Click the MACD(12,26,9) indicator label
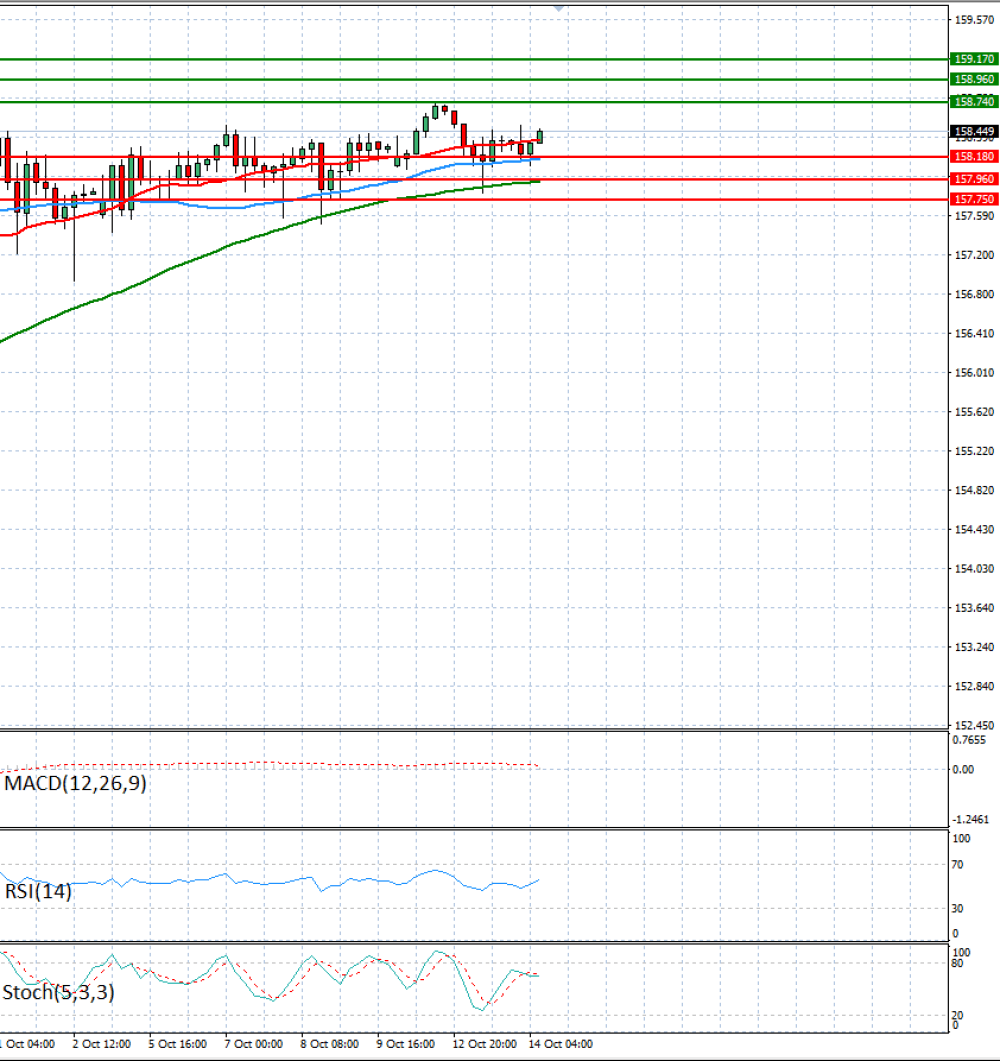The width and height of the screenshot is (1000, 1061). tap(75, 784)
